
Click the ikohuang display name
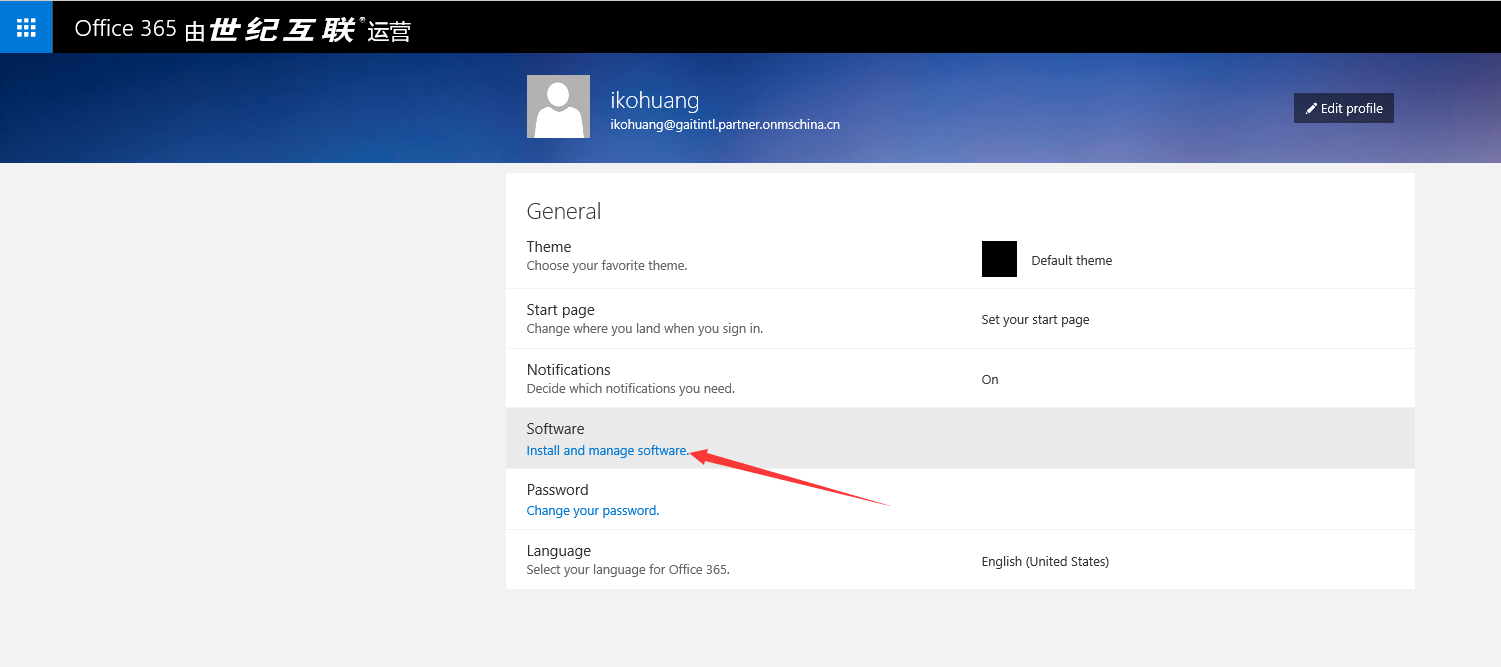(655, 101)
